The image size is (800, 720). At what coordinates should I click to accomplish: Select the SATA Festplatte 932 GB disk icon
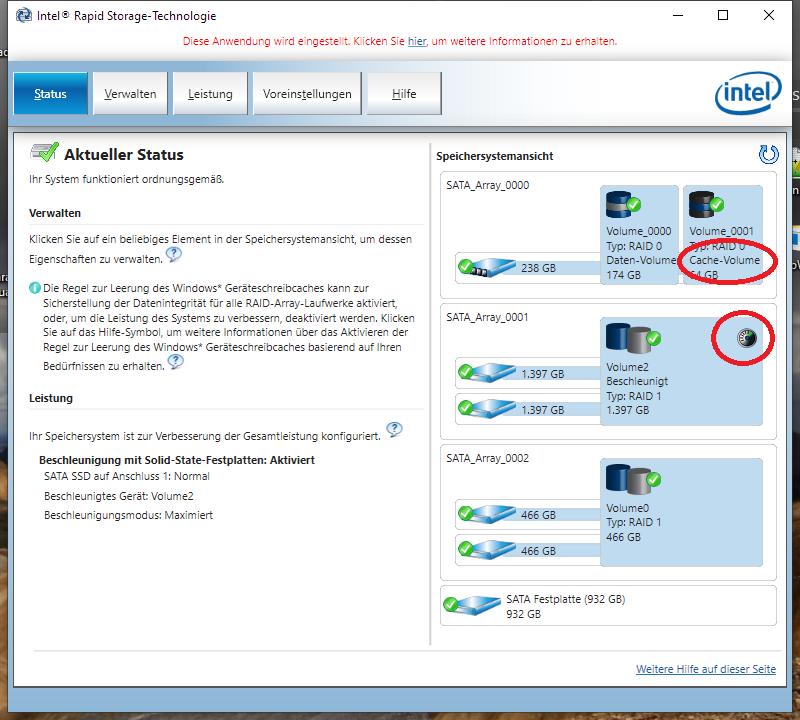[x=472, y=605]
